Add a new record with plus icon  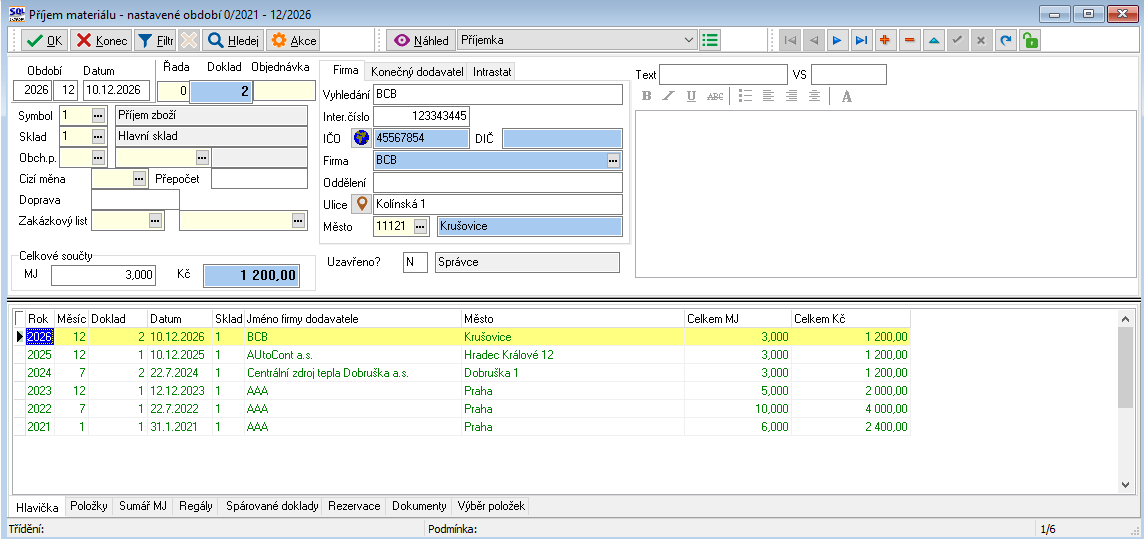pyautogui.click(x=886, y=40)
